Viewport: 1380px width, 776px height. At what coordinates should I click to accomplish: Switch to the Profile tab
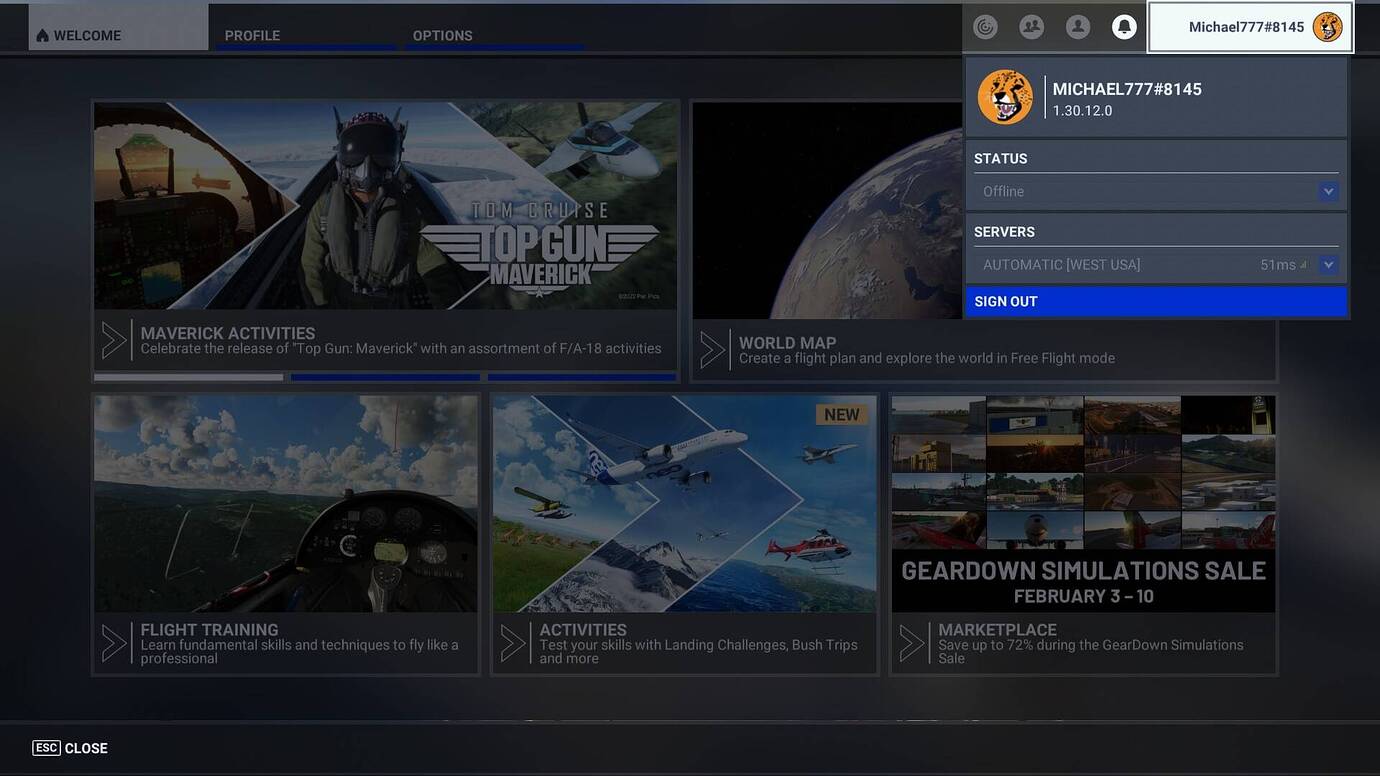coord(252,35)
